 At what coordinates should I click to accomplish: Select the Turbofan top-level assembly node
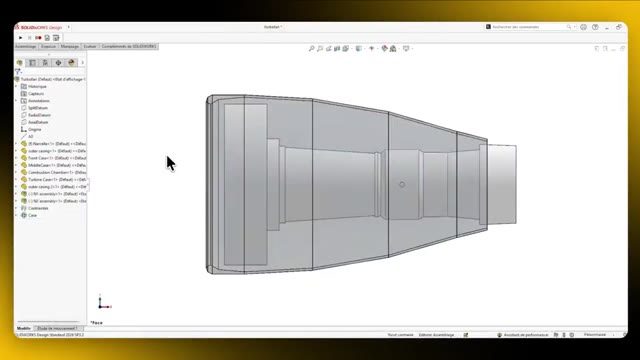(x=50, y=79)
